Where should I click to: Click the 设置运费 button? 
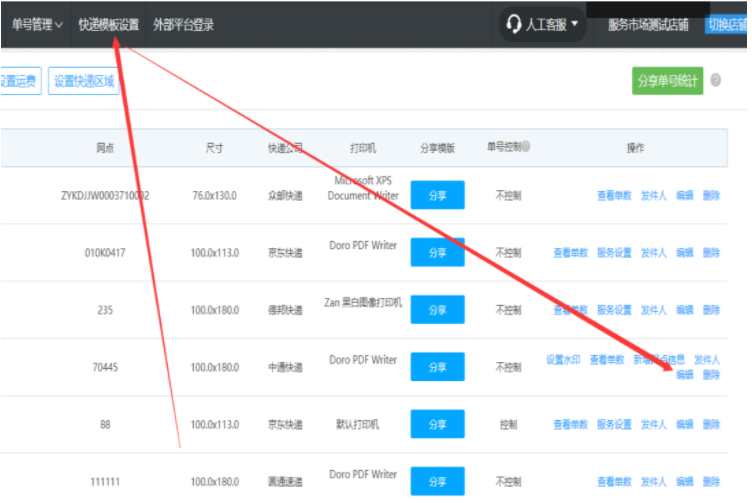pyautogui.click(x=19, y=81)
